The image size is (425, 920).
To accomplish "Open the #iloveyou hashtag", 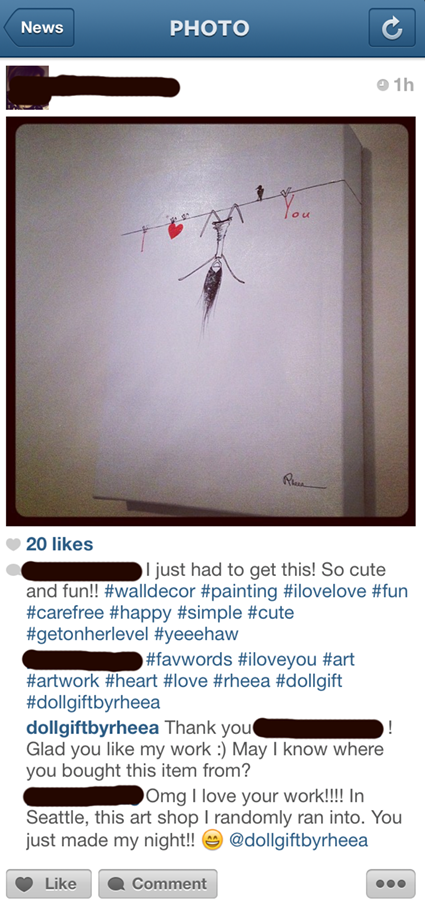I will point(278,659).
